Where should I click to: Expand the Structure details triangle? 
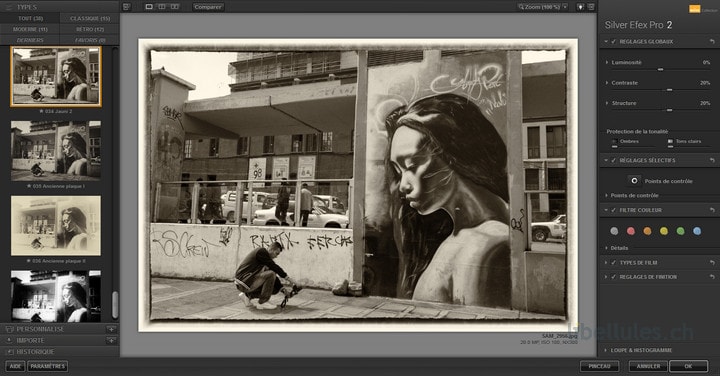pyautogui.click(x=607, y=103)
